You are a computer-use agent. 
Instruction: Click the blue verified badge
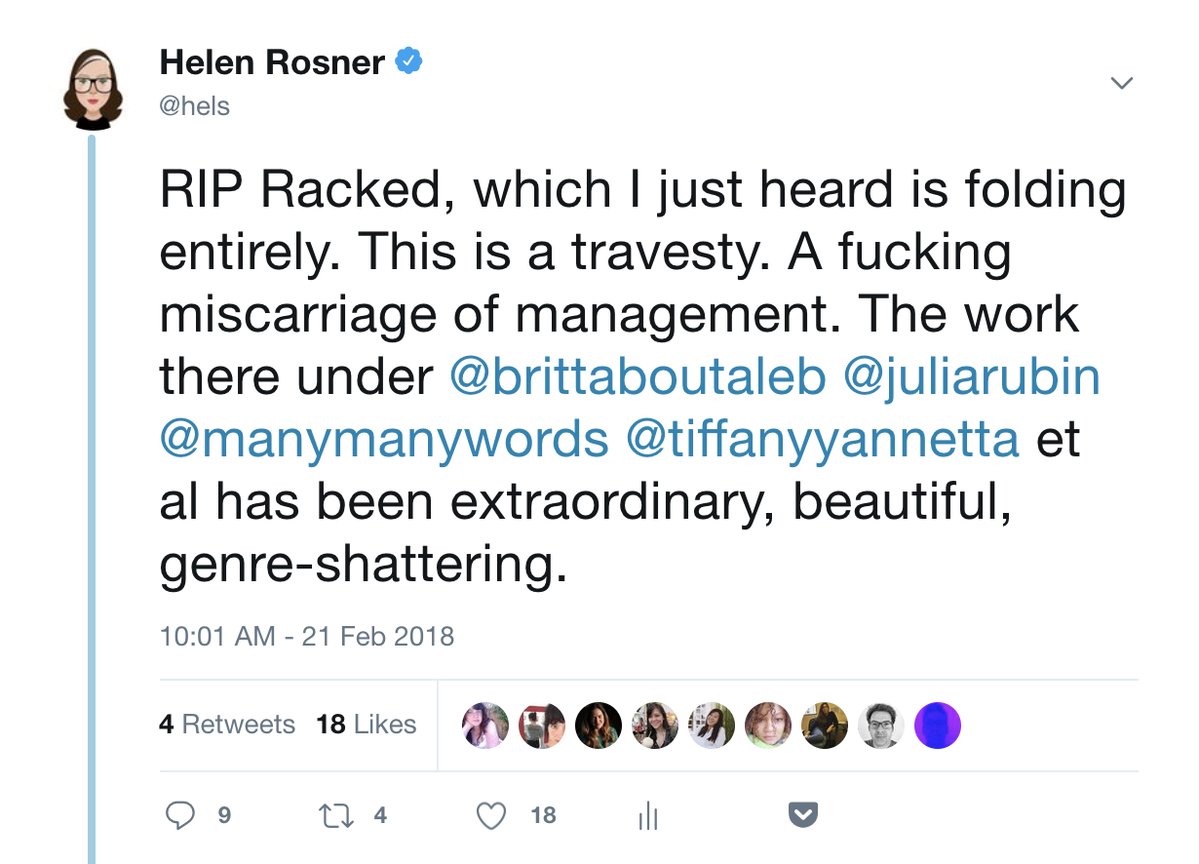click(410, 62)
